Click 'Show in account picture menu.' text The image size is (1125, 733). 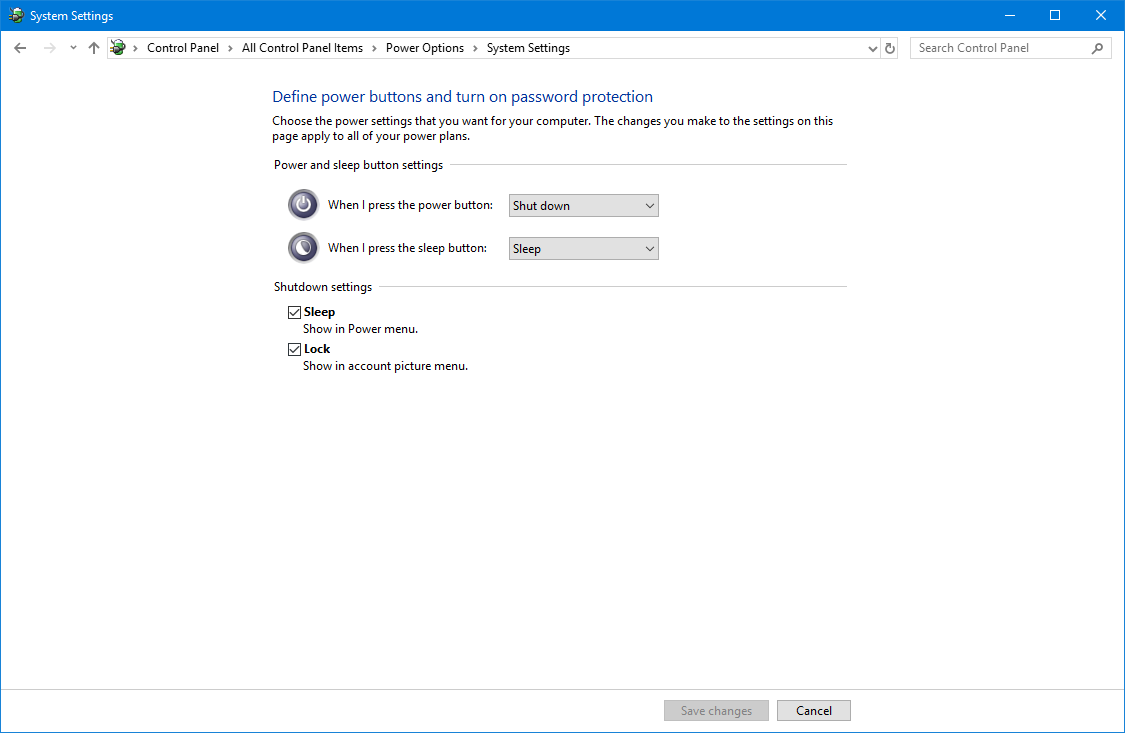(x=385, y=366)
